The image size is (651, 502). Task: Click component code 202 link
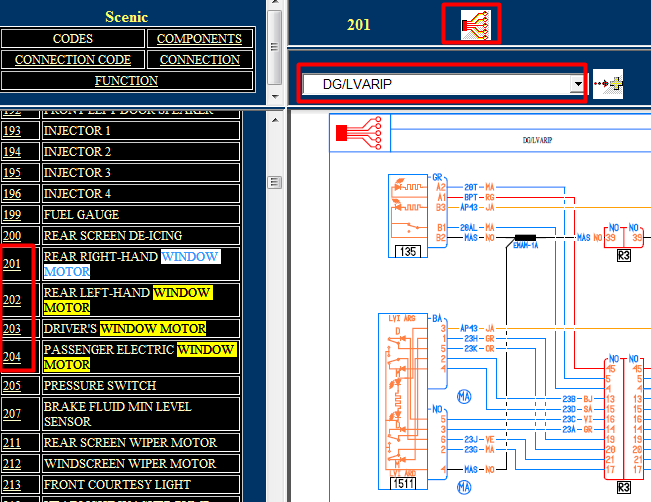click(x=12, y=300)
